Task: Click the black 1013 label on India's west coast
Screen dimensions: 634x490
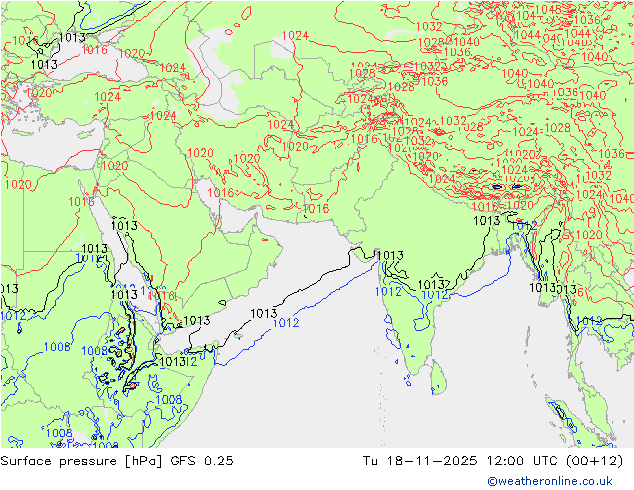Action: pos(390,256)
